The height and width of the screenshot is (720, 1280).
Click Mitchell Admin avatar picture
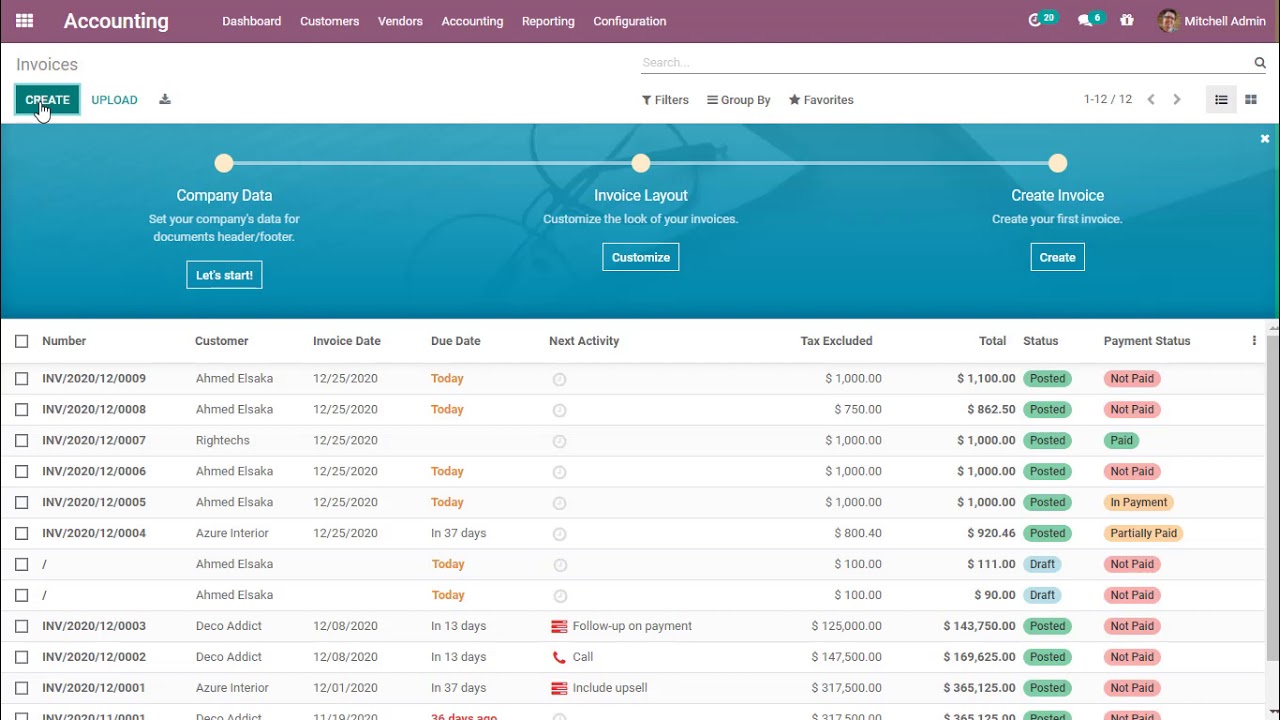(1168, 20)
